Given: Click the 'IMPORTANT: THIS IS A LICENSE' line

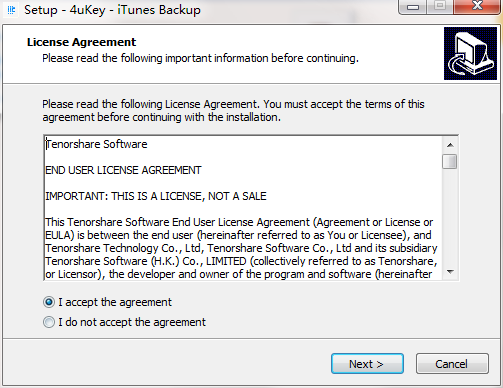Looking at the screenshot, I should point(156,196).
